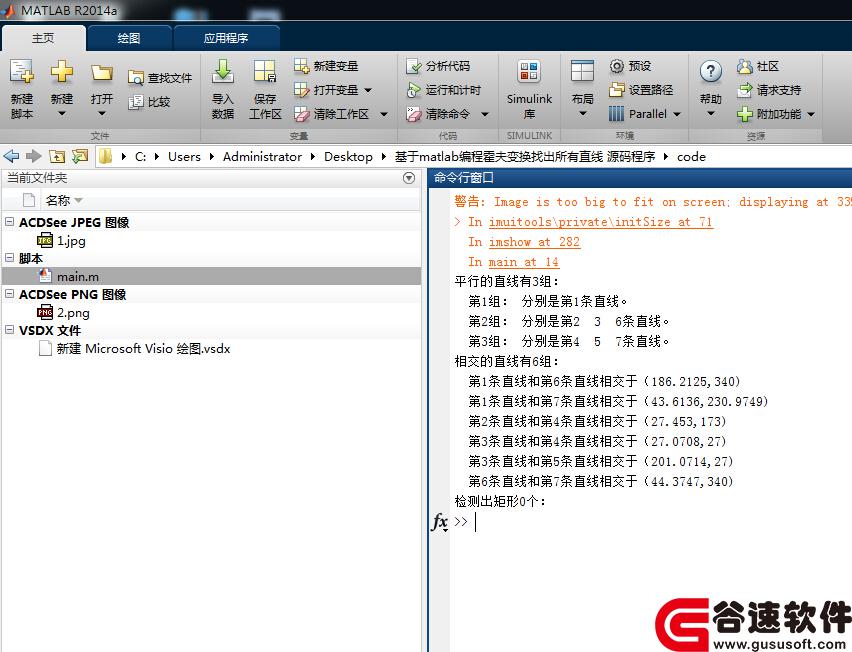852x652 pixels.
Task: Expand the 打开变量 dropdown arrow
Action: coord(368,90)
